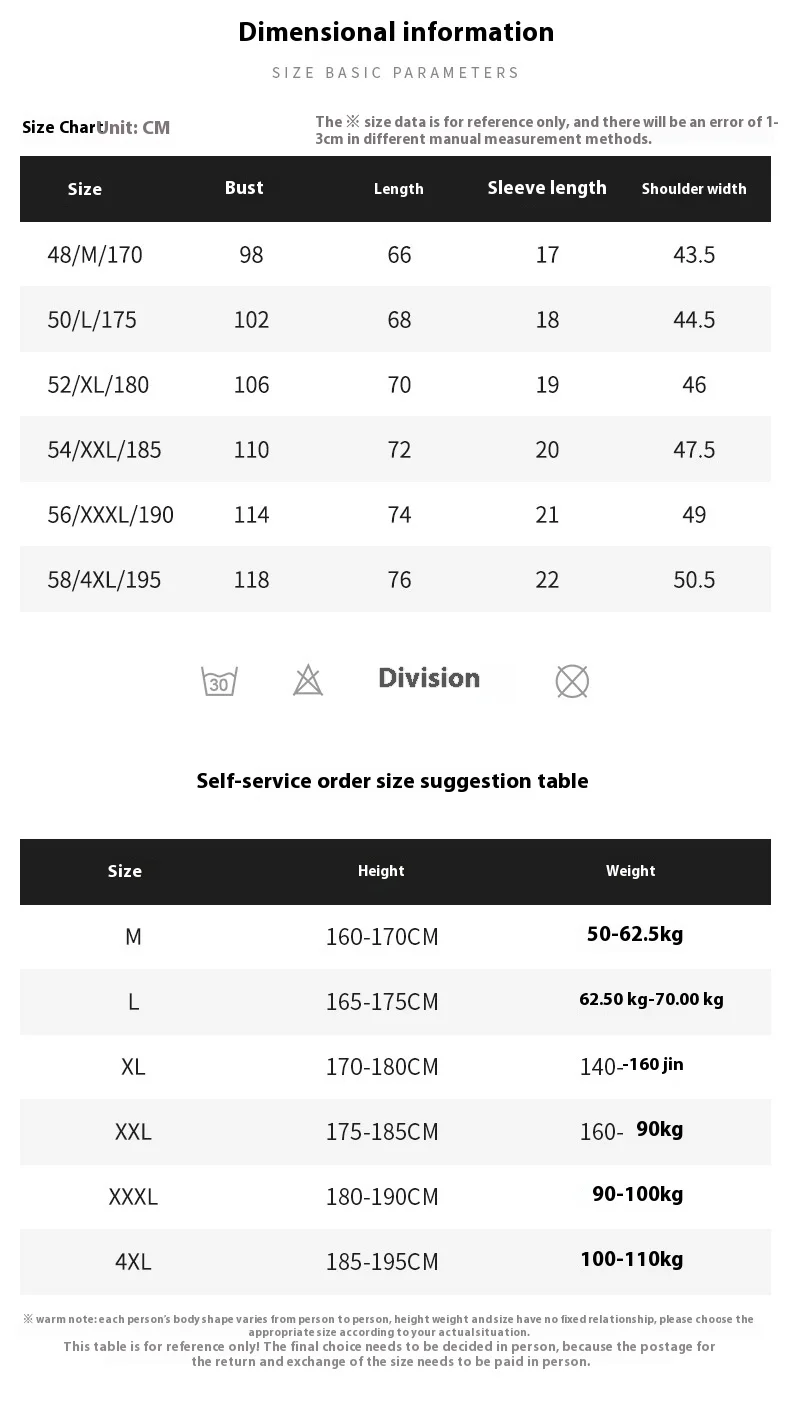Click the Division label text
The width and height of the screenshot is (790, 1421).
(429, 678)
